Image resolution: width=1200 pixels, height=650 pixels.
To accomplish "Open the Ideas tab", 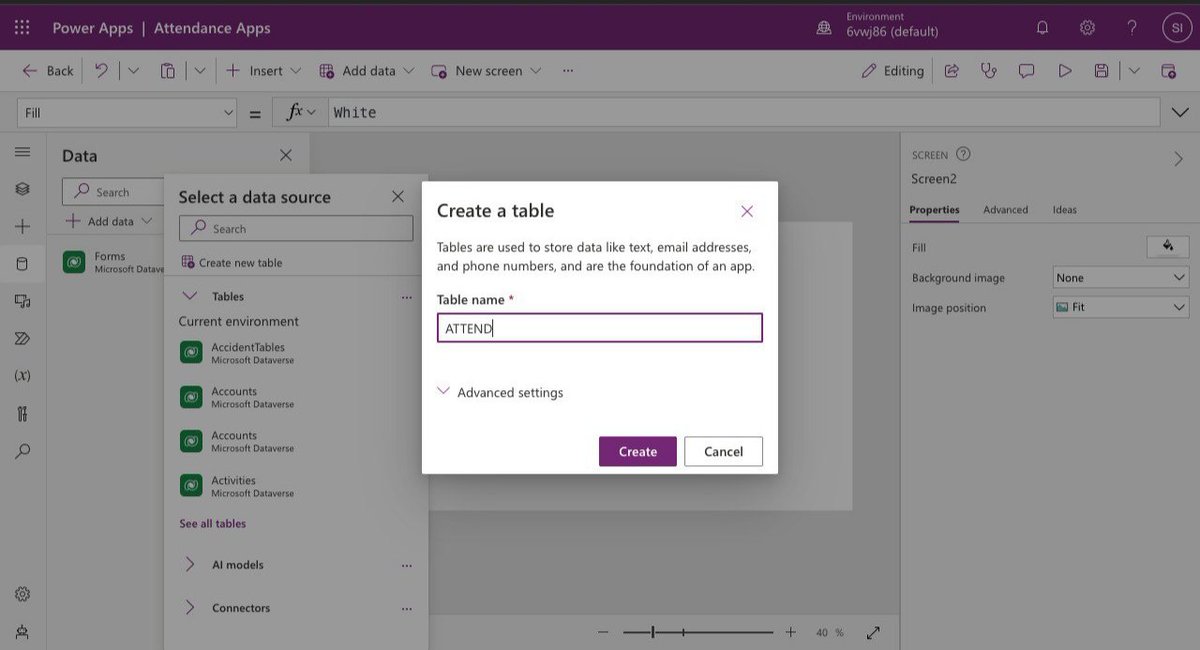I will 1064,209.
